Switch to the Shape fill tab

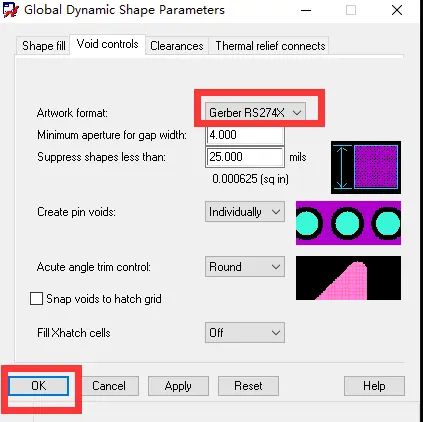coord(43,46)
